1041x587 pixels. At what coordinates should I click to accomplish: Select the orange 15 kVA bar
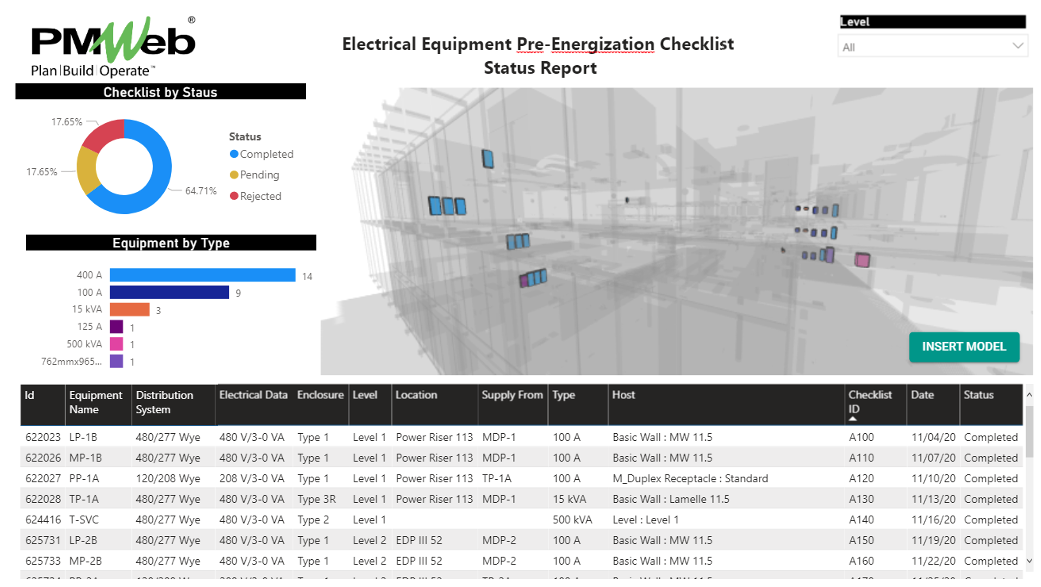129,310
